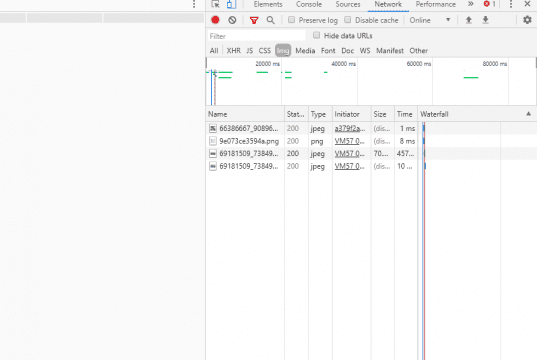
Task: Enable Preserve log checkbox
Action: tap(291, 20)
